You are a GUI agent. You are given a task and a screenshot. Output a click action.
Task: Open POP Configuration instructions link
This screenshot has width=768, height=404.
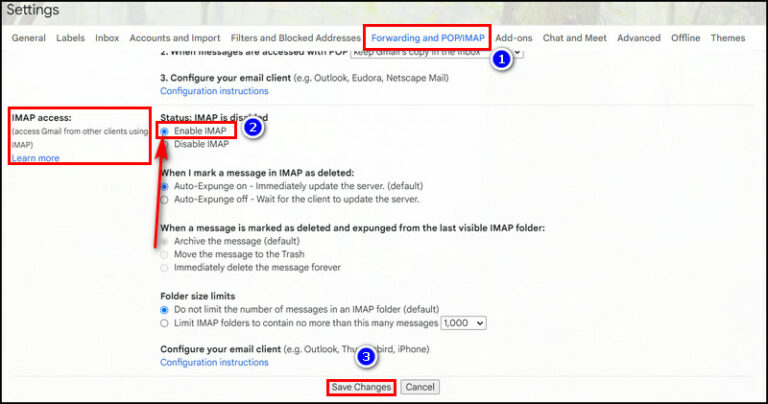point(214,91)
